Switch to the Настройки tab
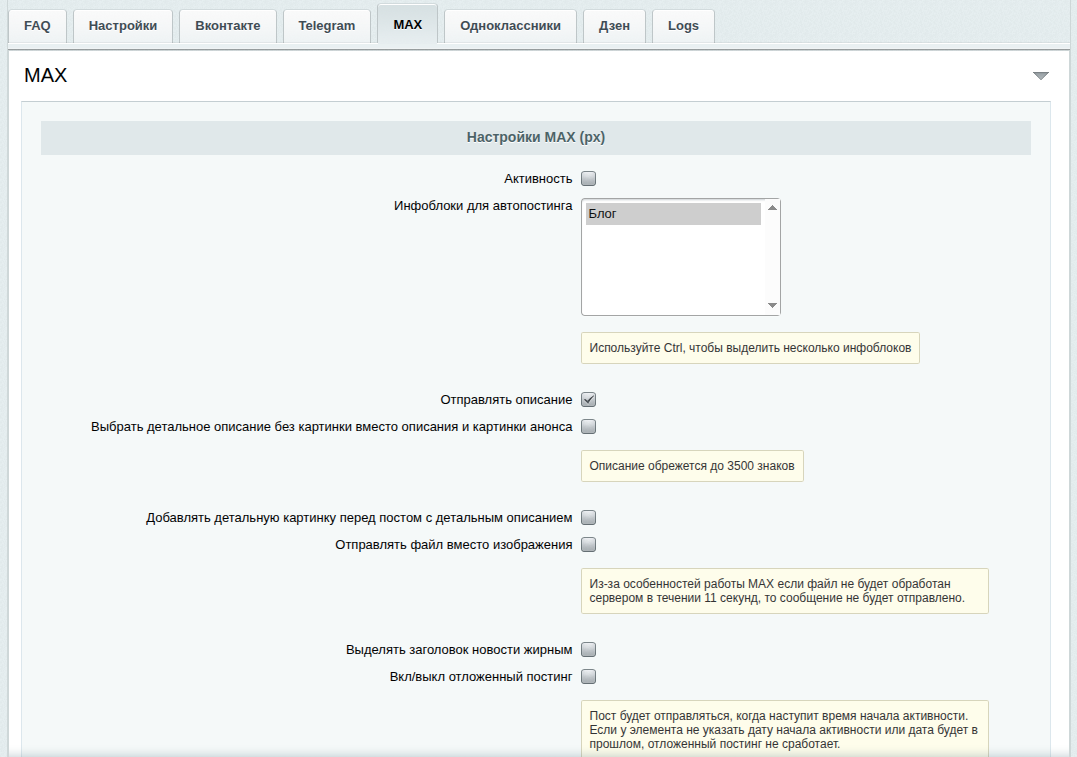 coord(123,26)
